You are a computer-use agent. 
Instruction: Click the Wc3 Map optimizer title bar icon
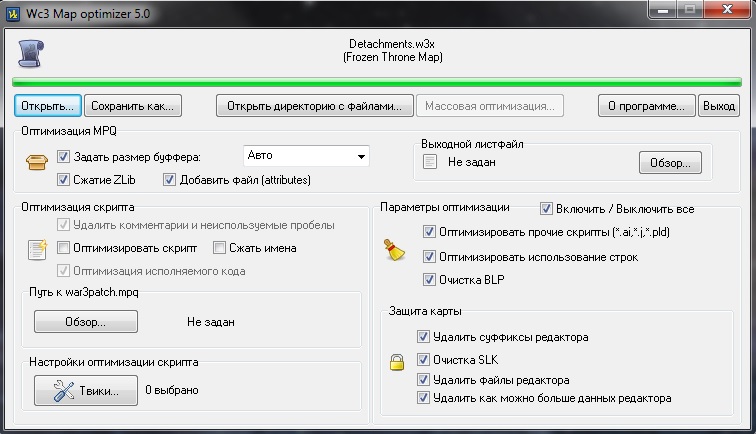13,14
